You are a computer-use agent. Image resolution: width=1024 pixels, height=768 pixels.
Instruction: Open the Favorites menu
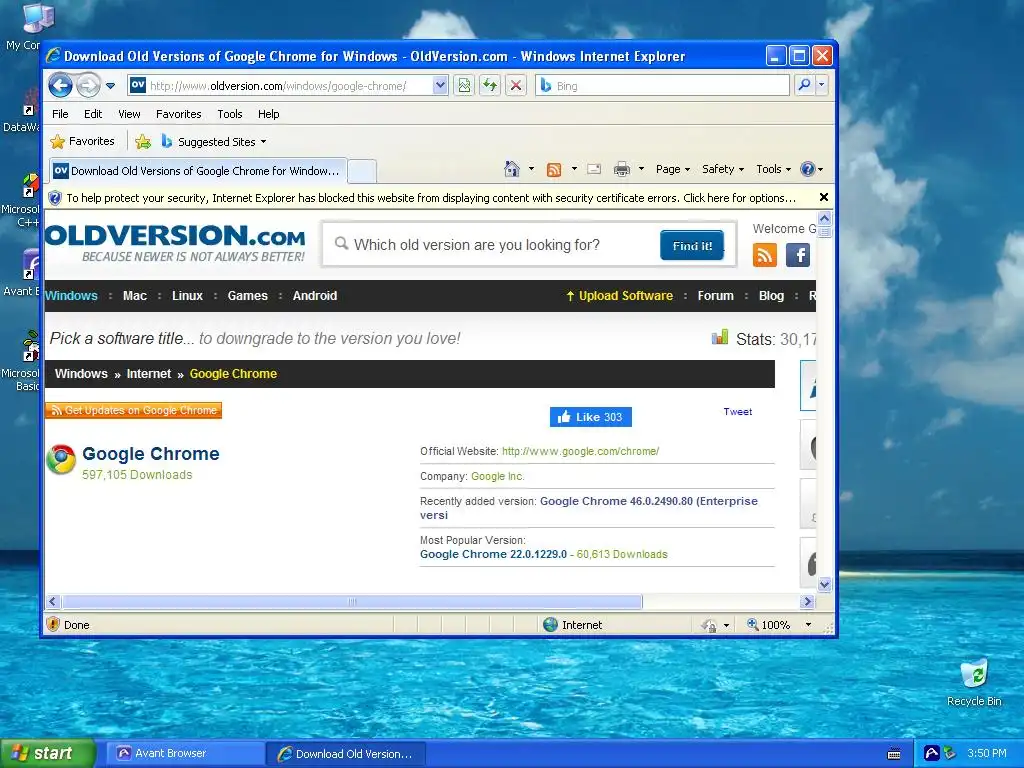(x=178, y=114)
